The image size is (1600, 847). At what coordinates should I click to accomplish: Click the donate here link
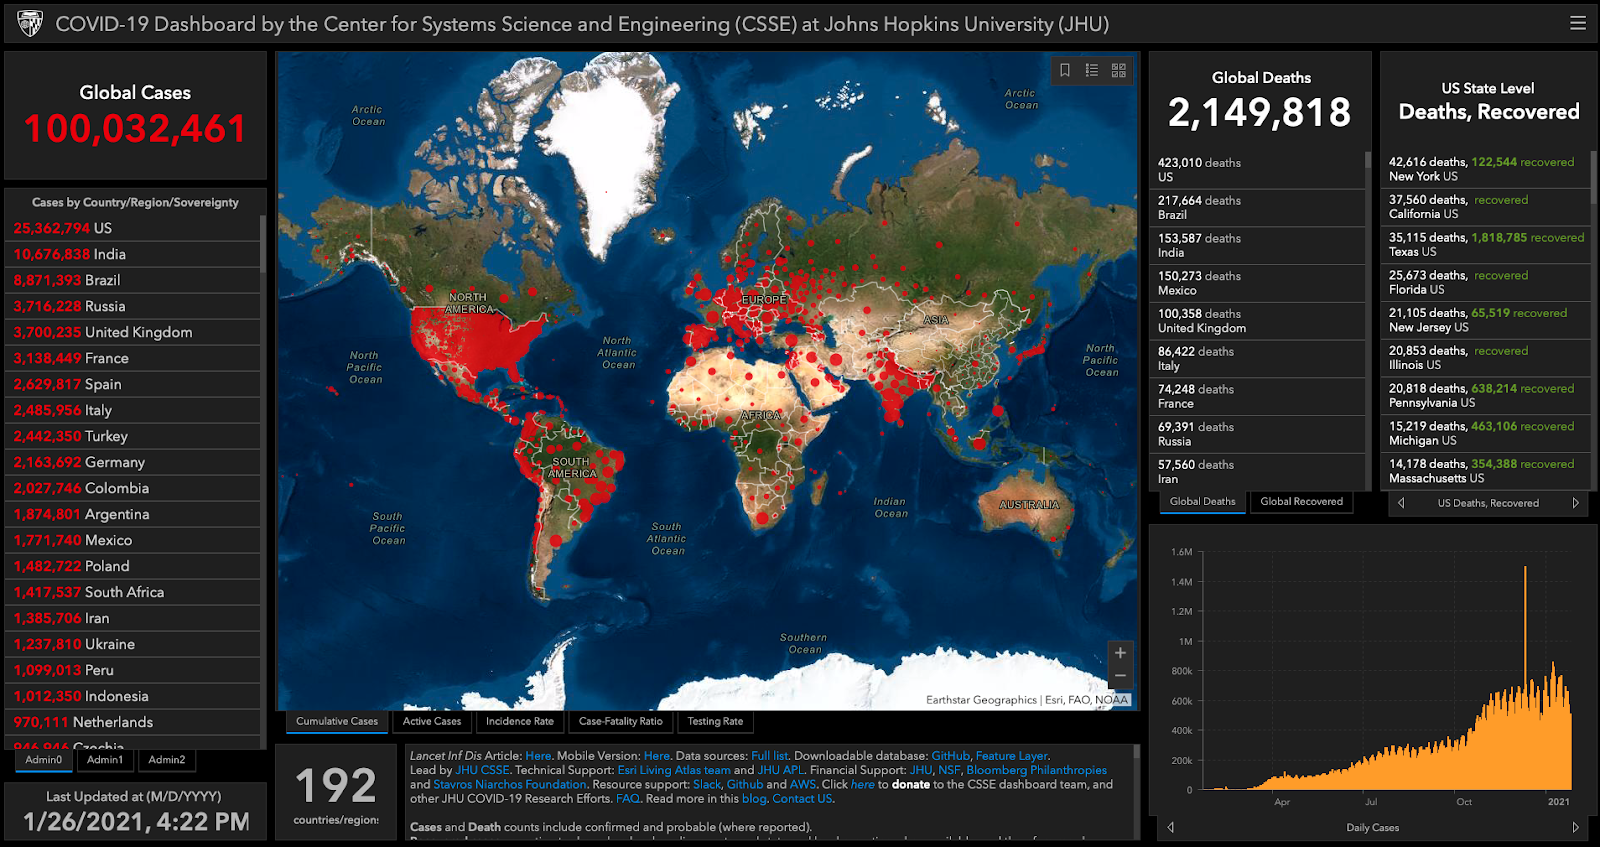pyautogui.click(x=862, y=784)
